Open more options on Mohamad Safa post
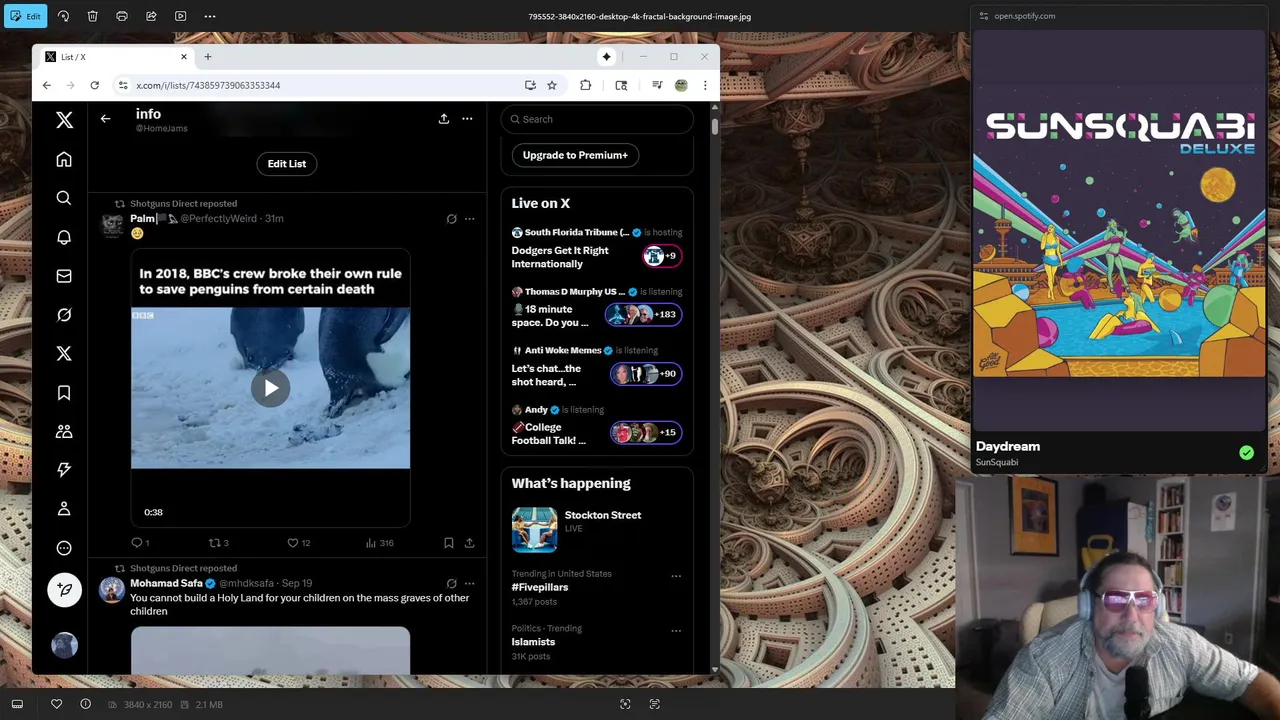 click(469, 583)
